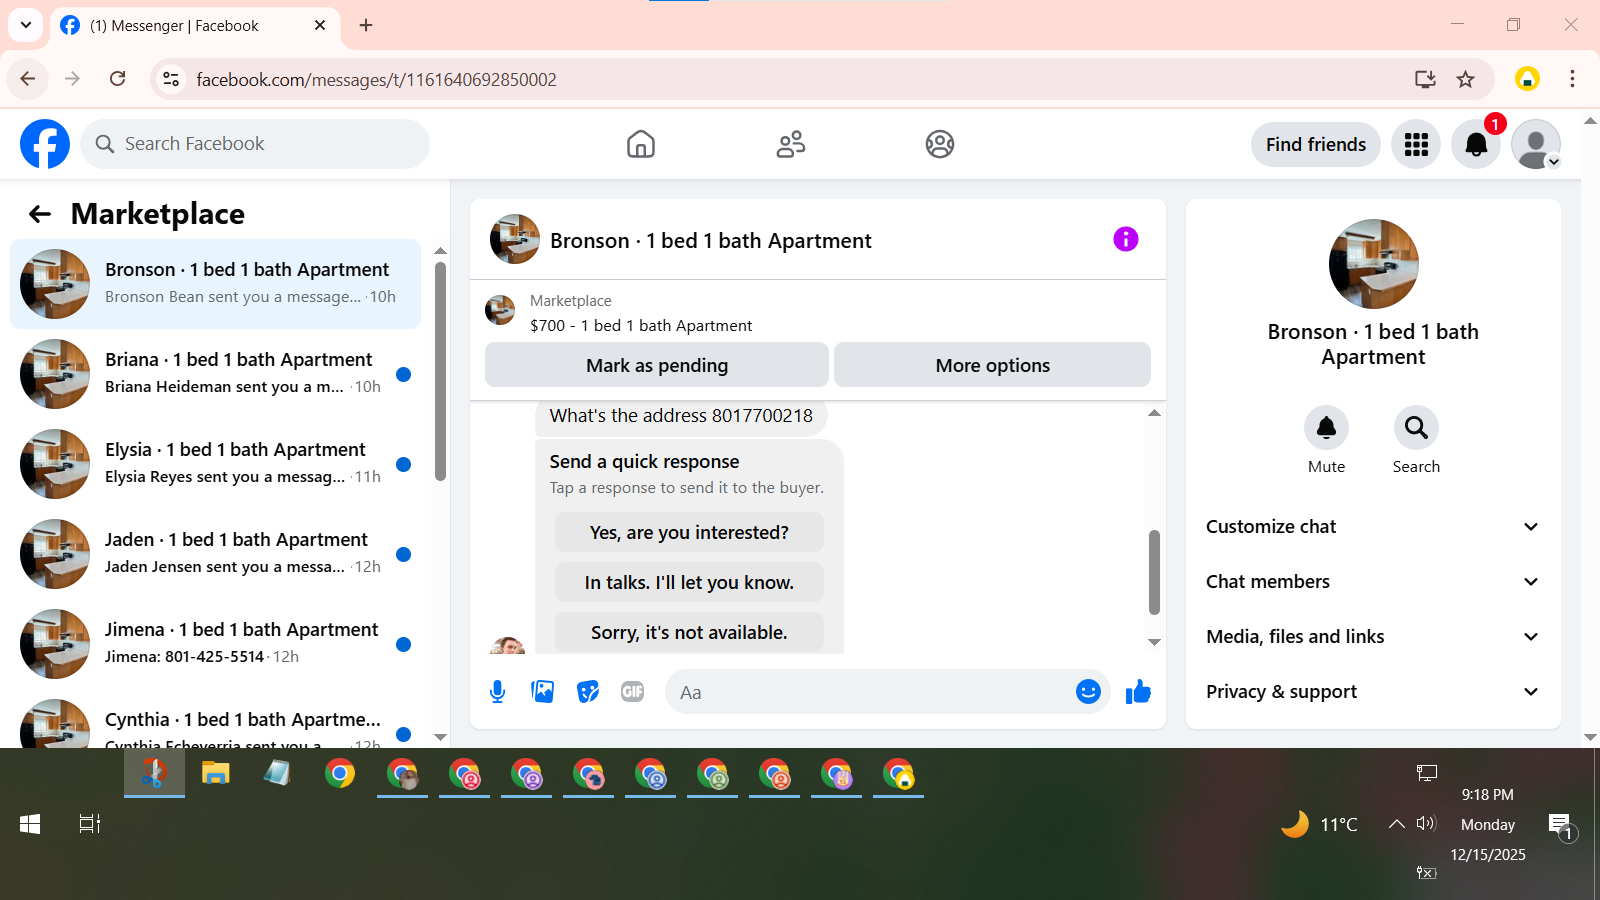
Task: Open the apps grid menu icon
Action: pyautogui.click(x=1416, y=144)
